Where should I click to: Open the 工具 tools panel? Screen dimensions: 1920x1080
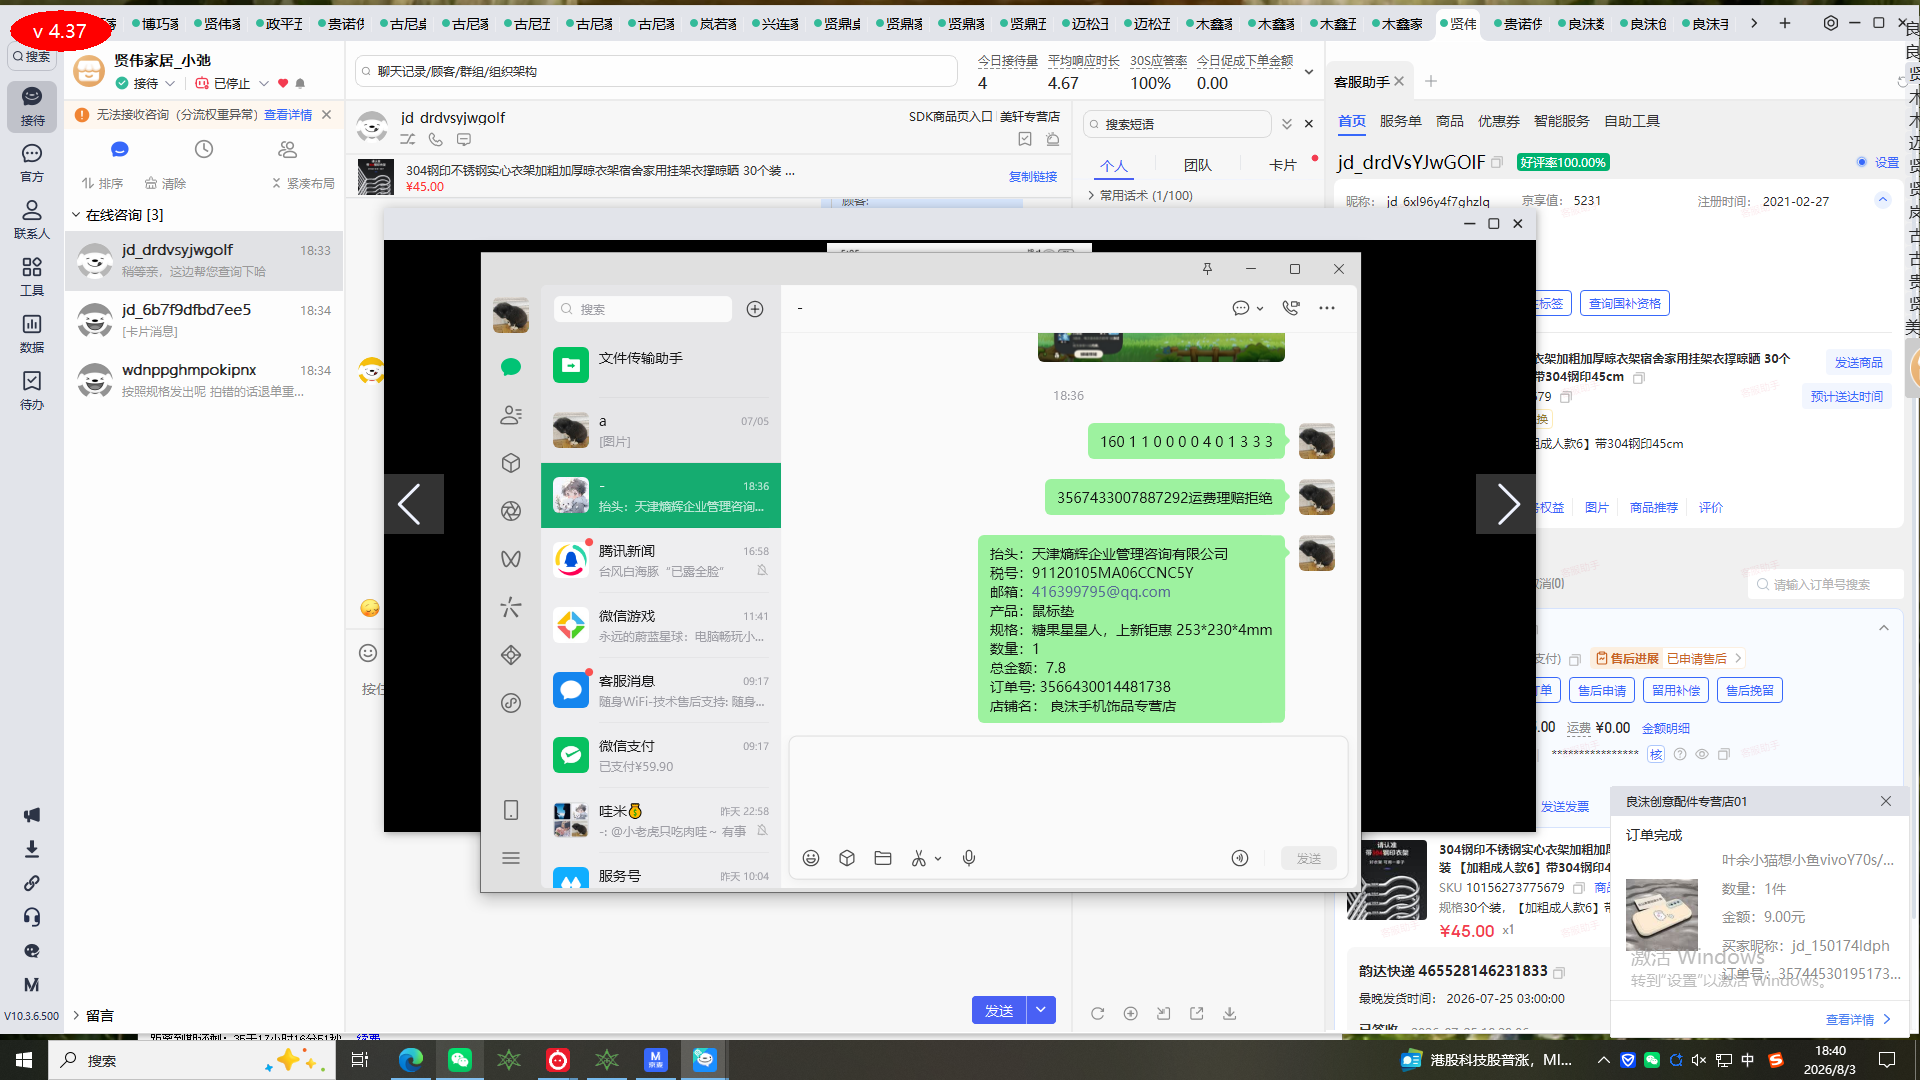pyautogui.click(x=32, y=277)
